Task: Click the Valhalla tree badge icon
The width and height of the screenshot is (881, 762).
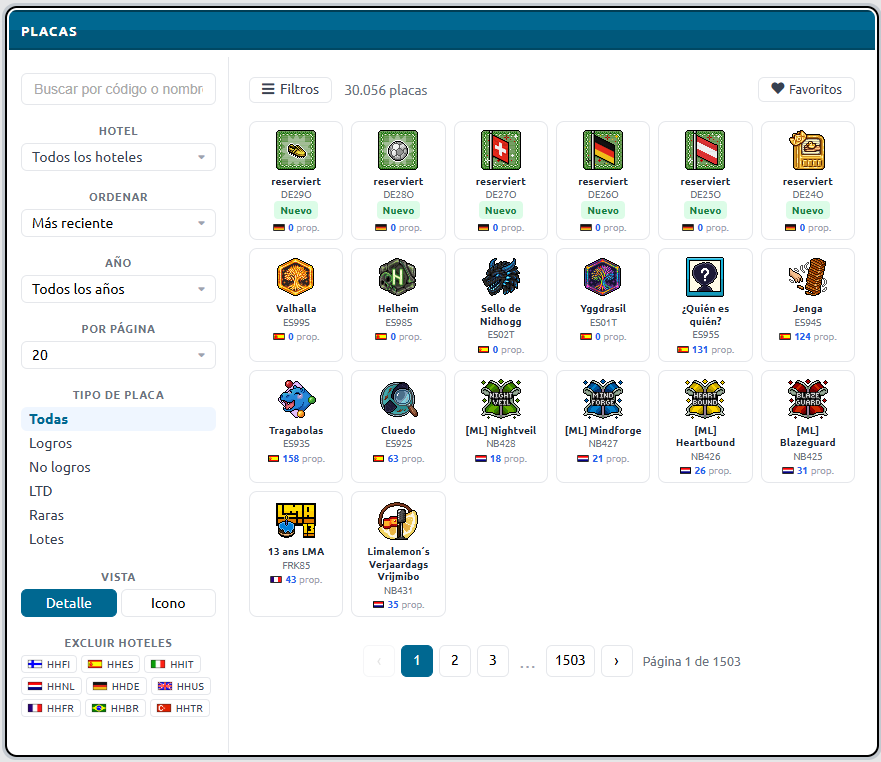Action: (296, 277)
